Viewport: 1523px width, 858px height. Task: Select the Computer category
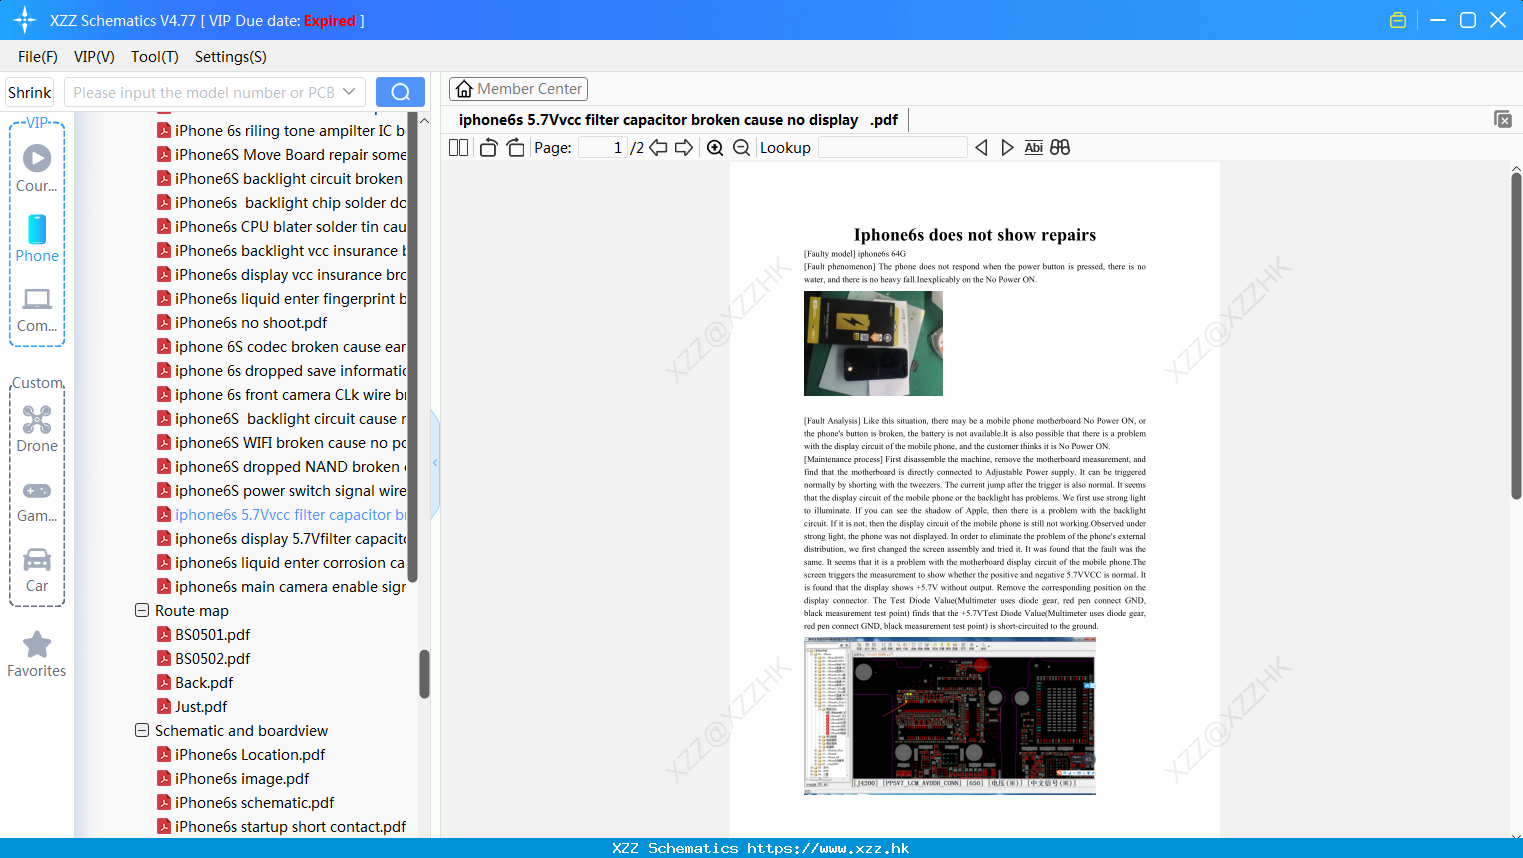37,309
